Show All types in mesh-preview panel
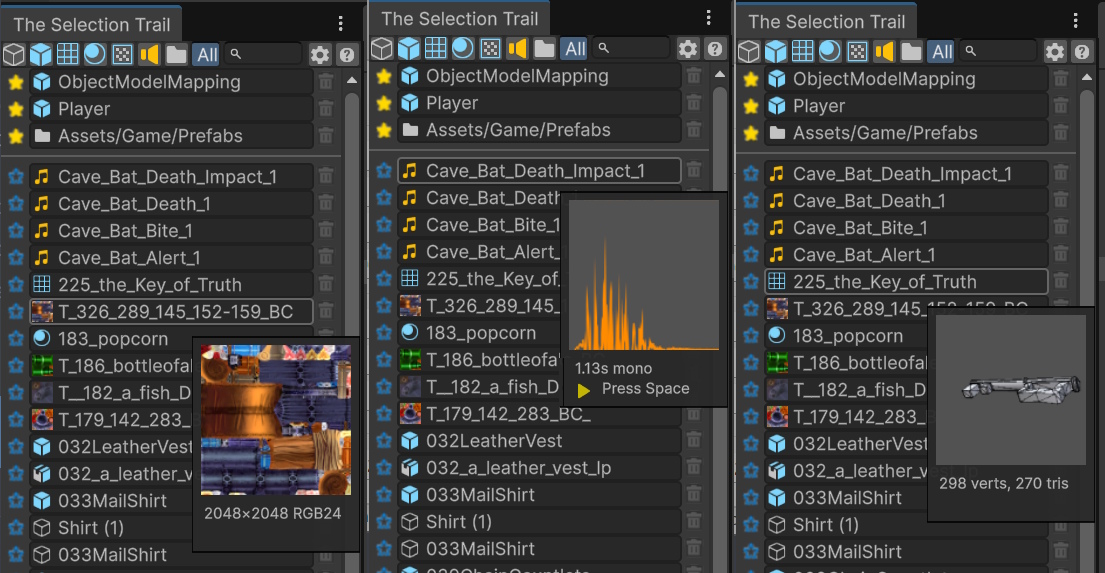The height and width of the screenshot is (573, 1105). 942,51
